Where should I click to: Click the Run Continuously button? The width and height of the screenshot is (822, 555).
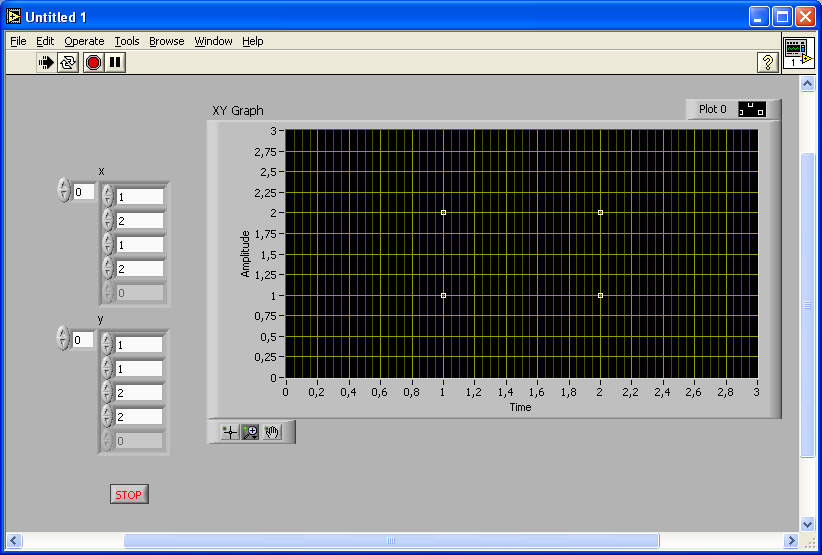coord(68,62)
